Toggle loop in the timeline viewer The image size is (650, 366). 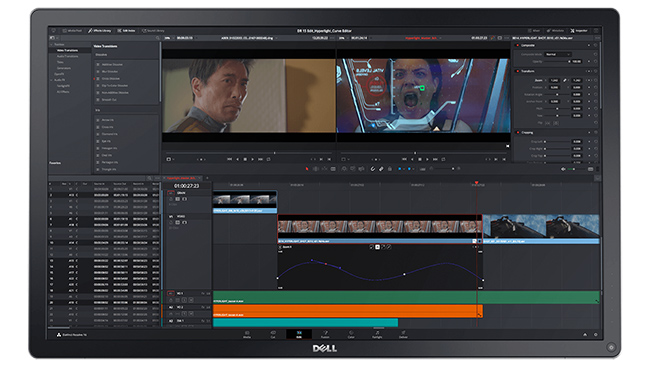[444, 159]
